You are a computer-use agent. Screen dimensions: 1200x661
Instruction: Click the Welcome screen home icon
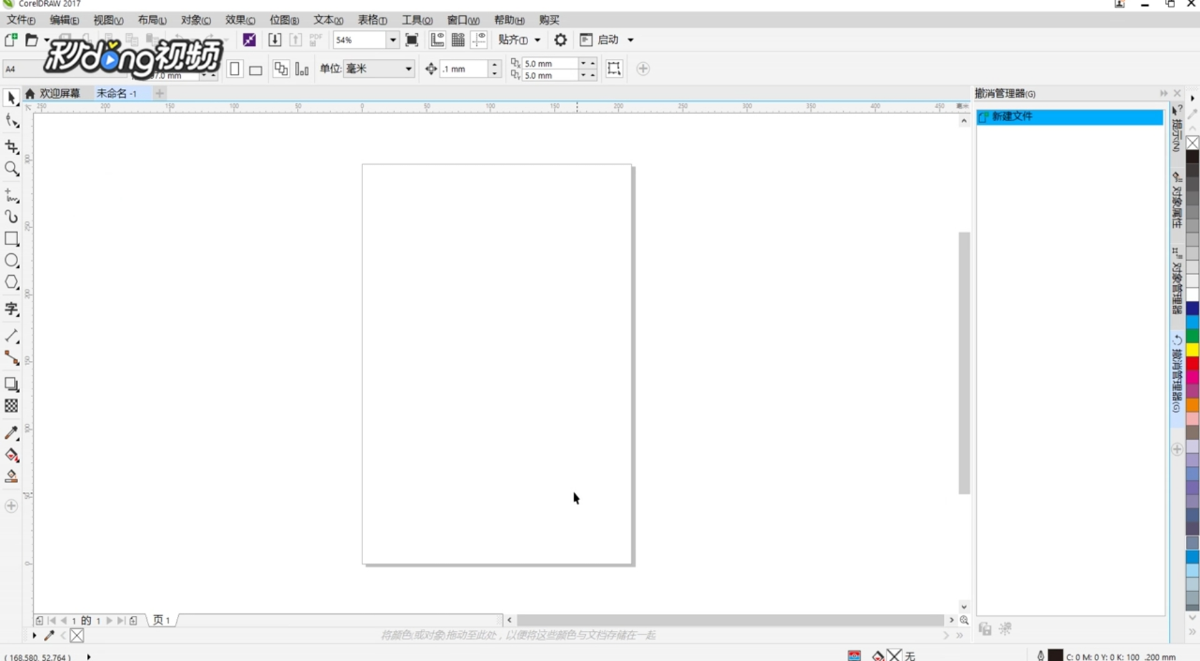click(x=30, y=93)
